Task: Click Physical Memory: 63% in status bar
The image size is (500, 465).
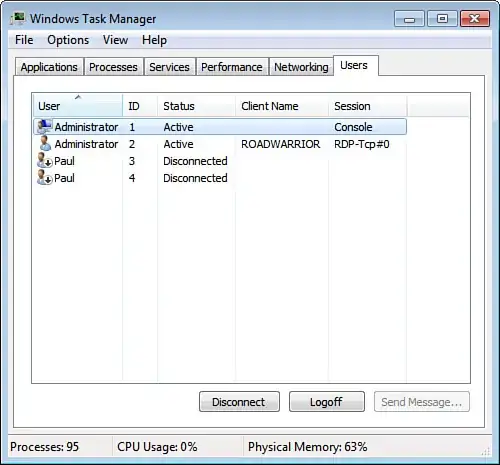Action: pos(307,447)
